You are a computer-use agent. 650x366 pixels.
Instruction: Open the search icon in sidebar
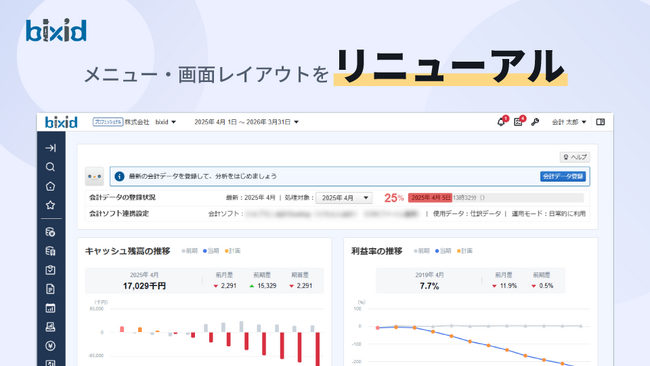click(x=51, y=167)
